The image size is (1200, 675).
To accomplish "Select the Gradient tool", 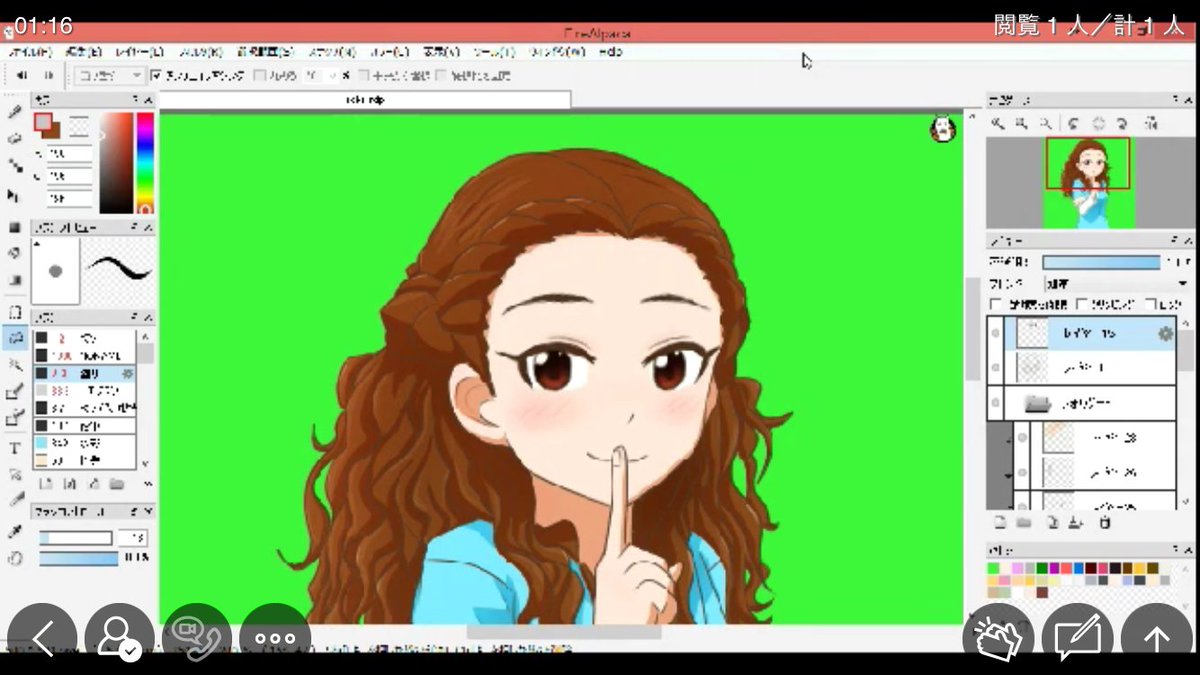I will coord(14,280).
